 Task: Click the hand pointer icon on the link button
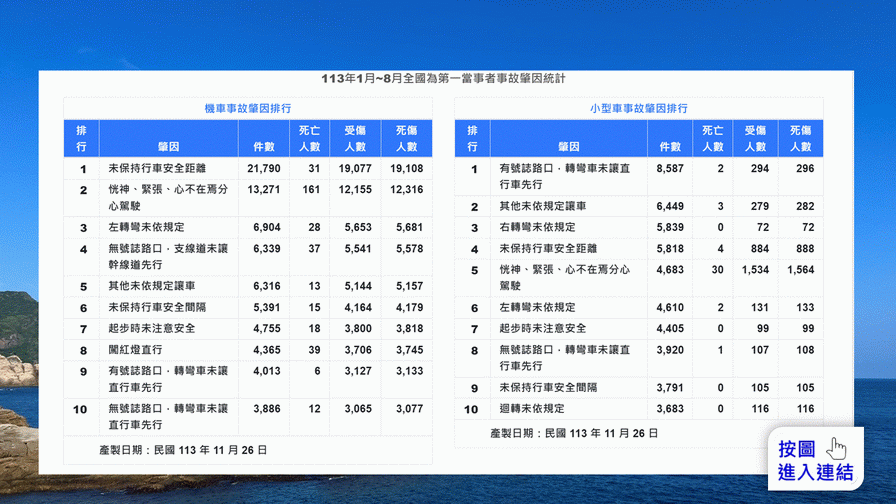[x=837, y=447]
